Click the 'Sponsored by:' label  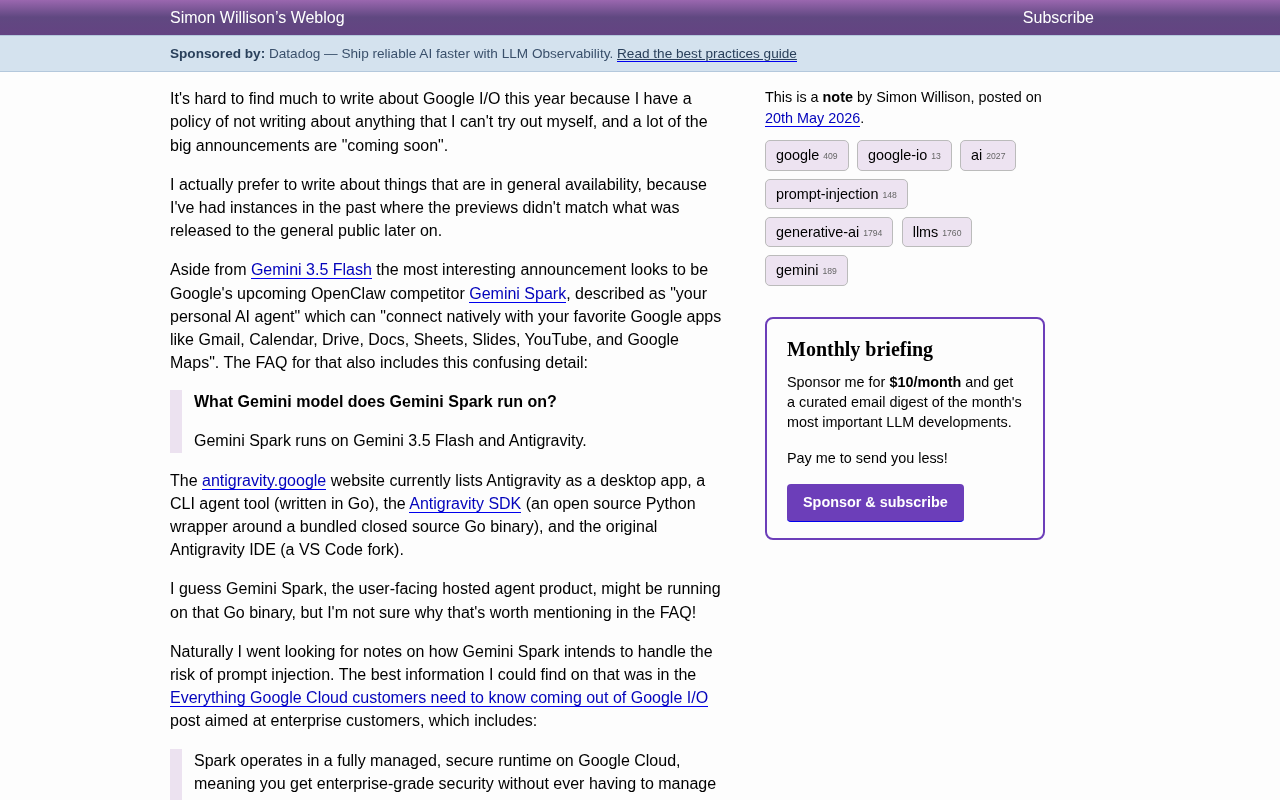pos(218,54)
